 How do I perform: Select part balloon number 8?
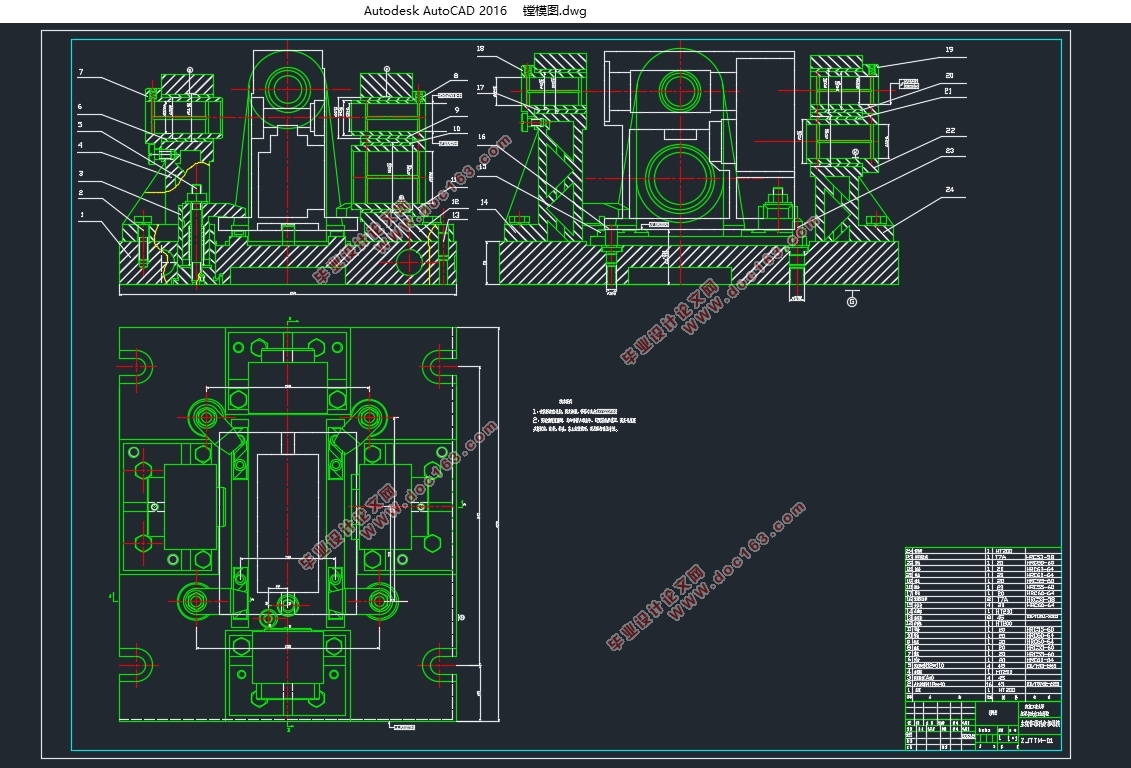click(456, 76)
